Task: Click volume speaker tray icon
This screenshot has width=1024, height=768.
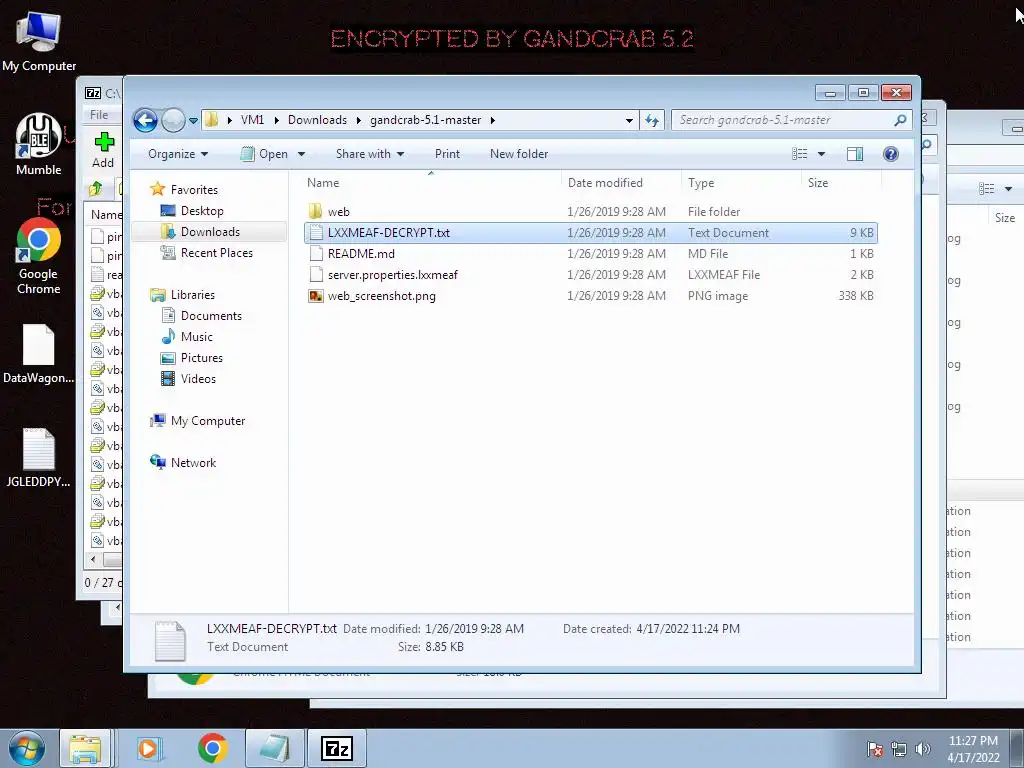Action: (923, 749)
